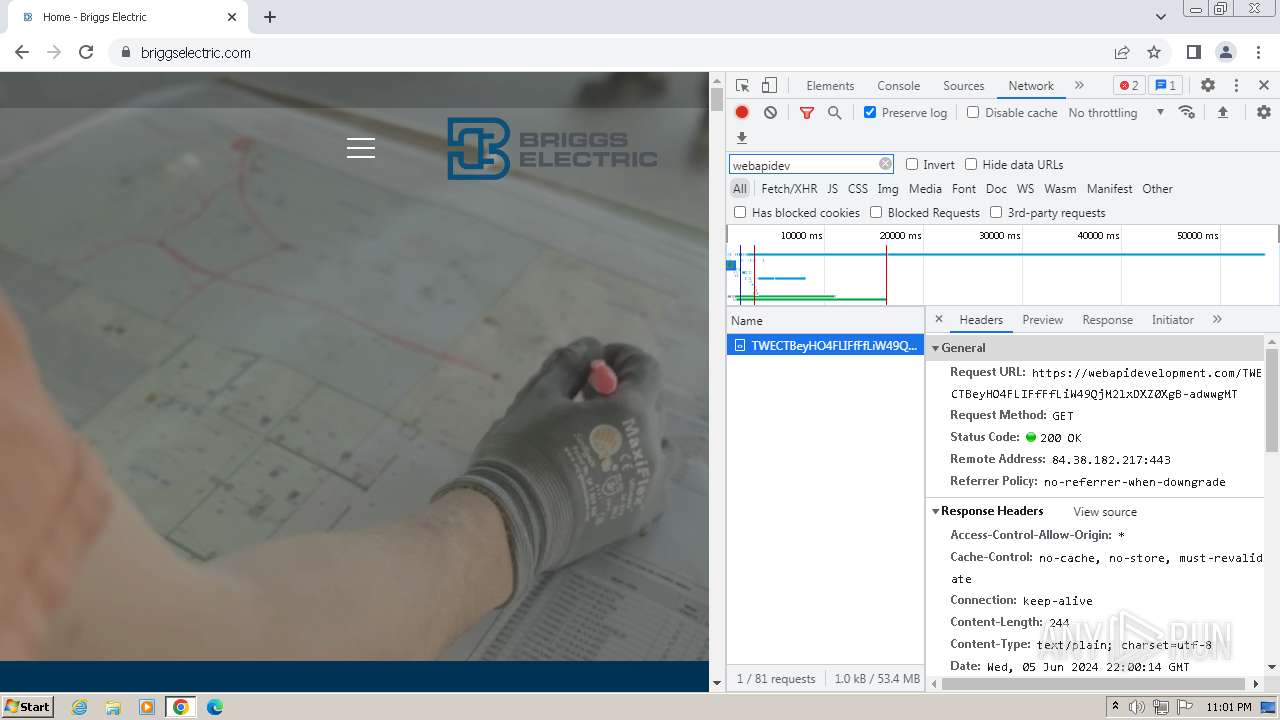Collapse the Response Headers section
1280x720 pixels.
(x=936, y=511)
